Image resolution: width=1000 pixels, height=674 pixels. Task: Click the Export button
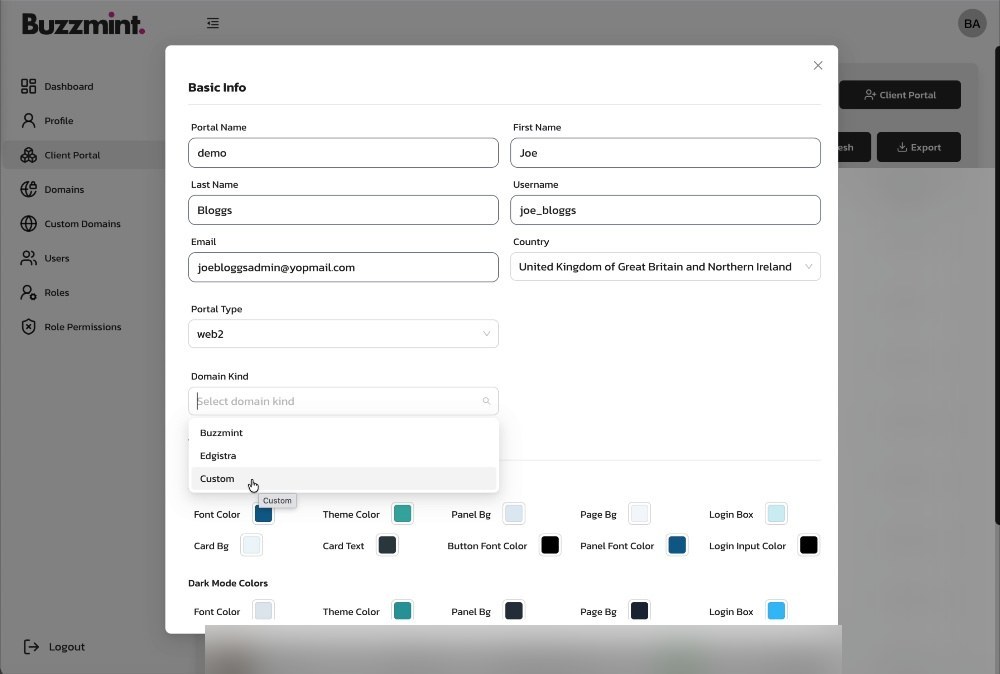click(919, 147)
